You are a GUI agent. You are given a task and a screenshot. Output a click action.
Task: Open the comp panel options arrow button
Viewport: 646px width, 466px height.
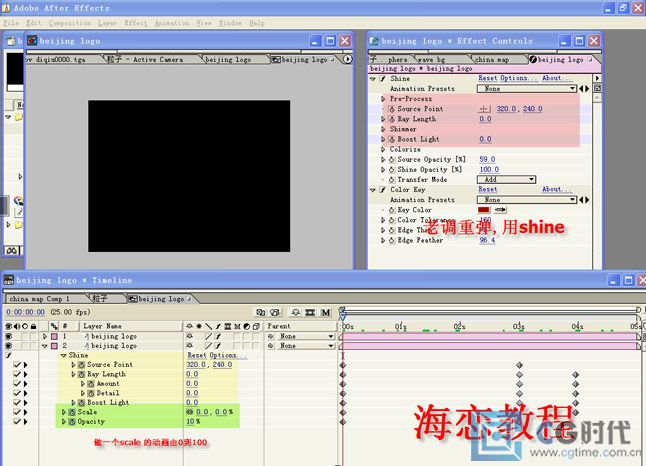coord(348,59)
